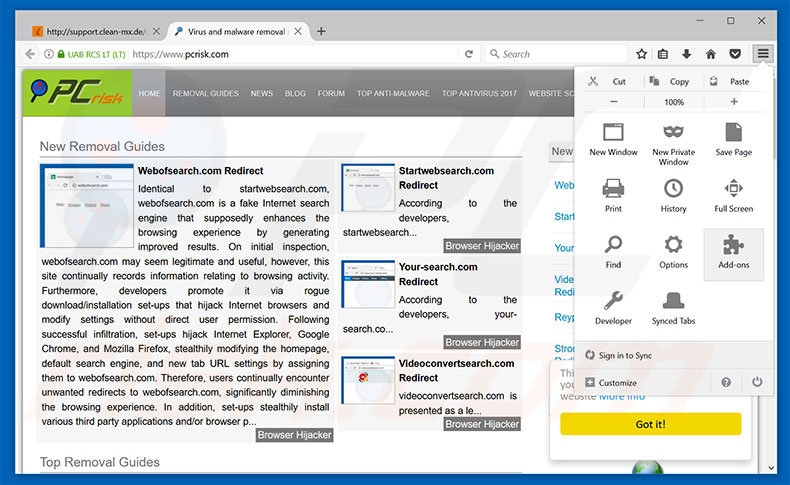Click the Startwebsearch.com article thumbnail
Image resolution: width=790 pixels, height=485 pixels.
(368, 187)
